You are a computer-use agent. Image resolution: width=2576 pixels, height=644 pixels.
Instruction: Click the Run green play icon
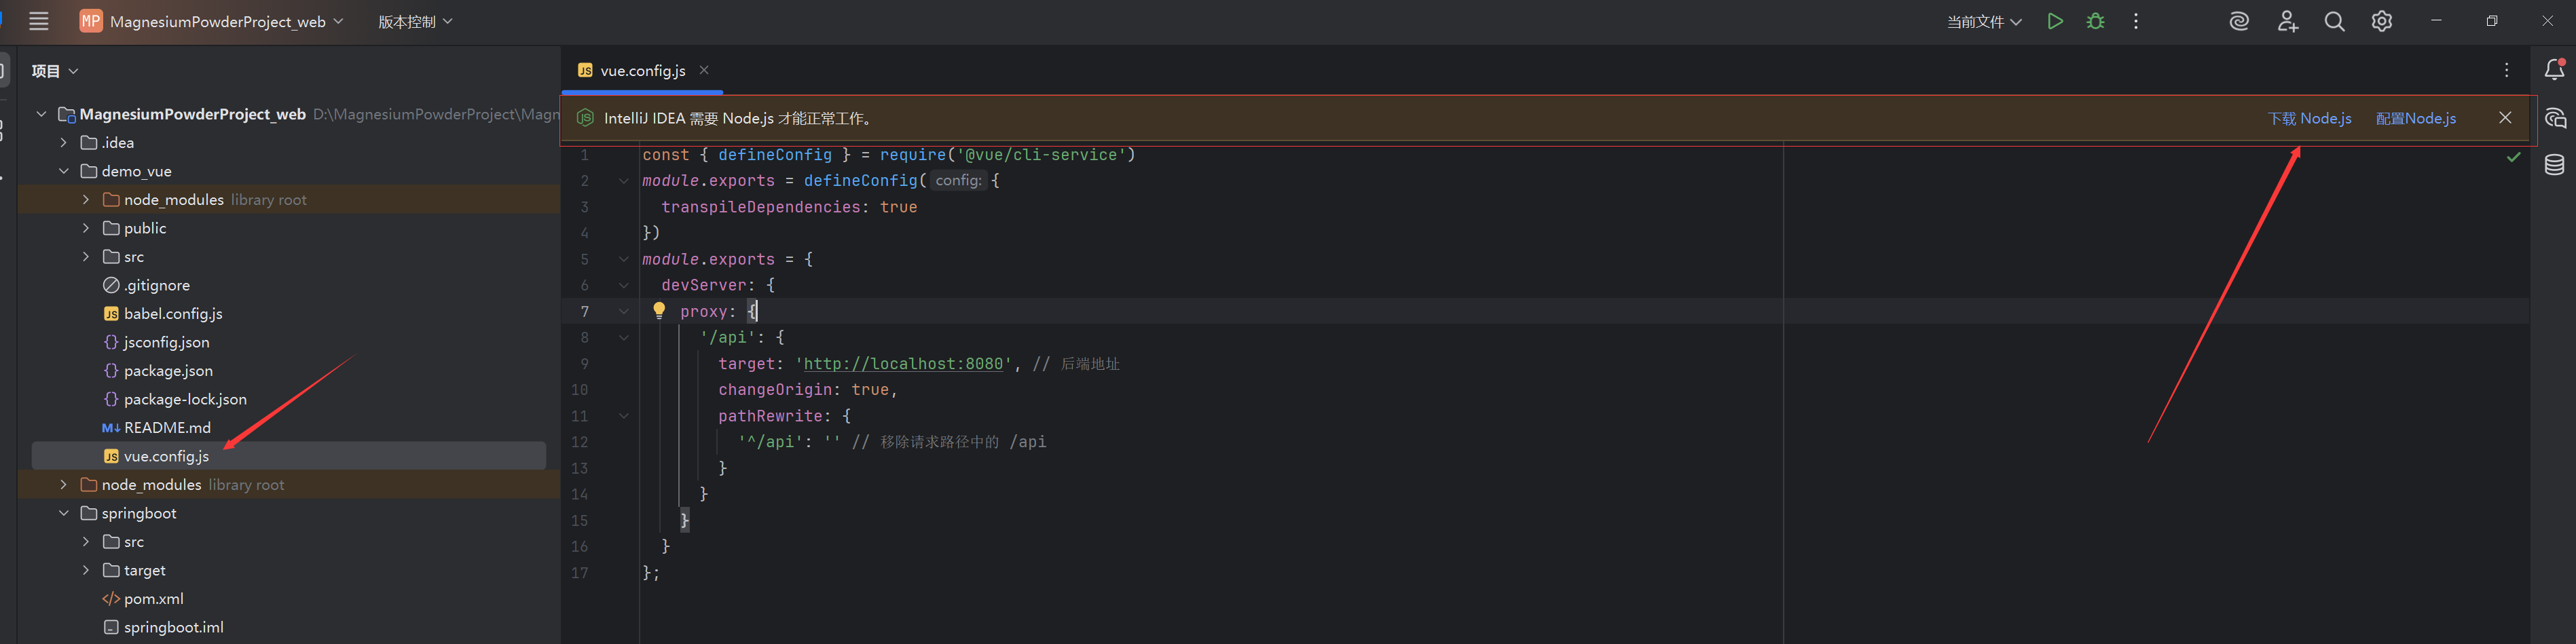(2055, 21)
